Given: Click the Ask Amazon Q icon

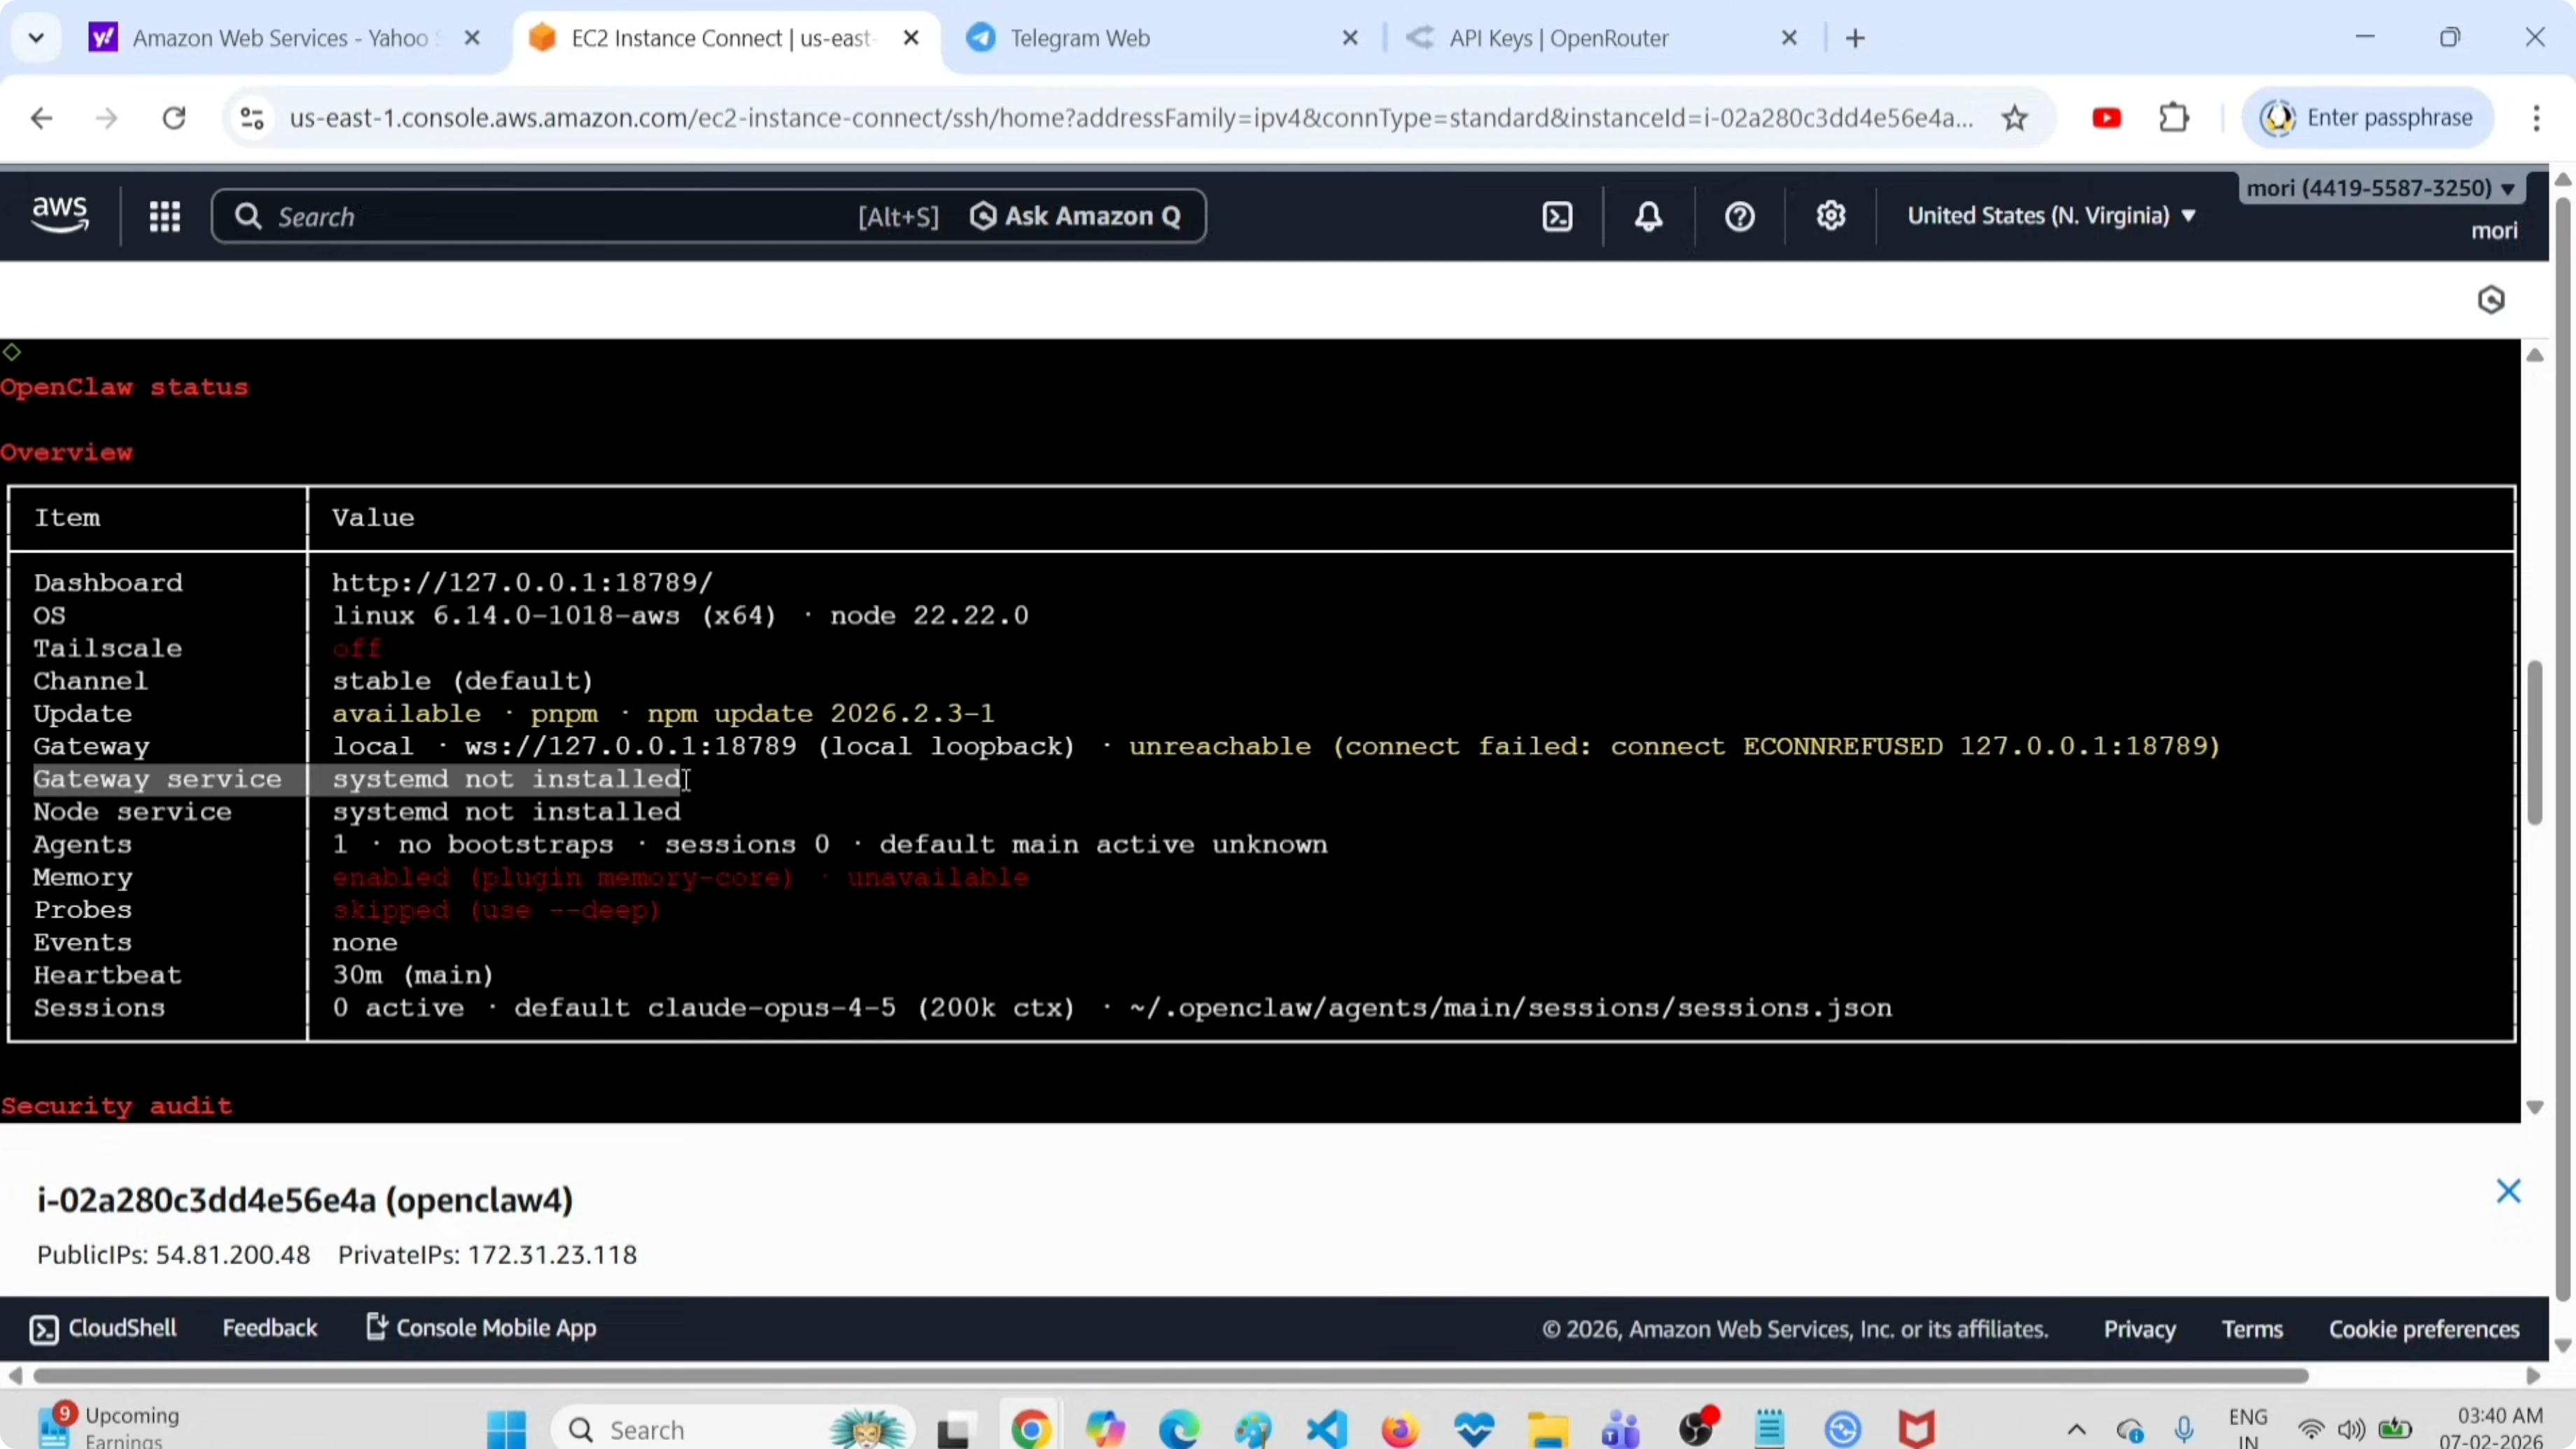Looking at the screenshot, I should (x=983, y=216).
